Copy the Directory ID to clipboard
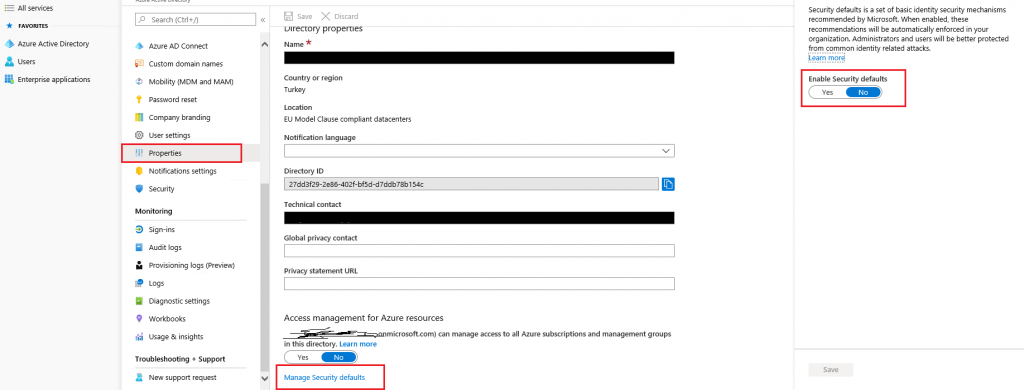 [668, 184]
